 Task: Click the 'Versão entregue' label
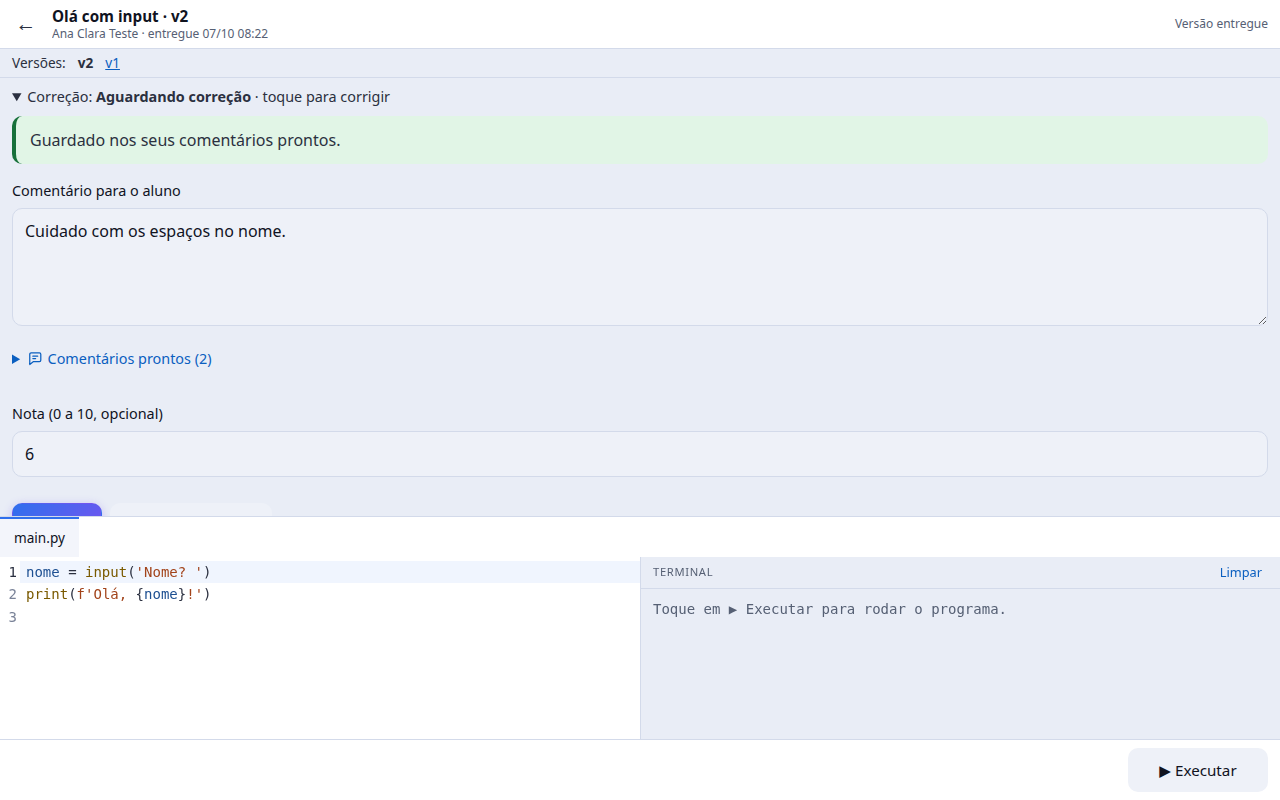(1221, 24)
